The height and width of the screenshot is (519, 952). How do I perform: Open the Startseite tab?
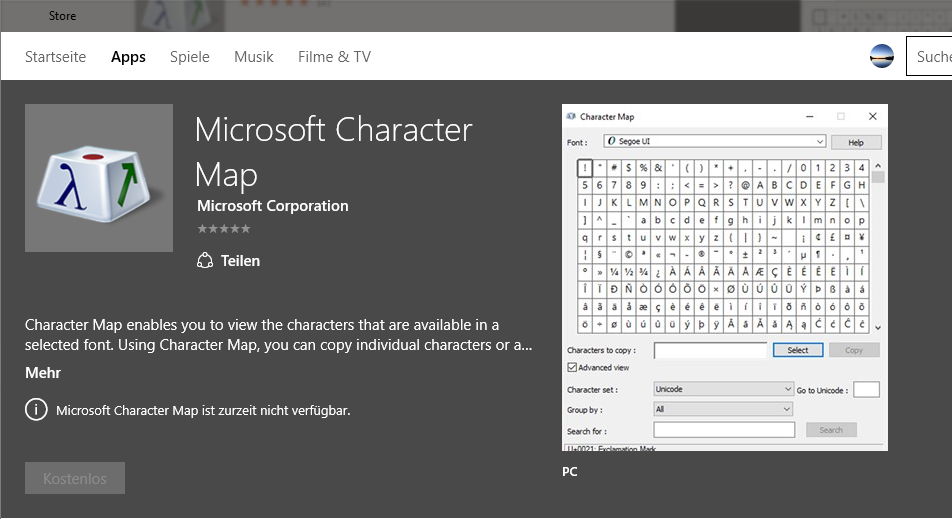pos(55,56)
